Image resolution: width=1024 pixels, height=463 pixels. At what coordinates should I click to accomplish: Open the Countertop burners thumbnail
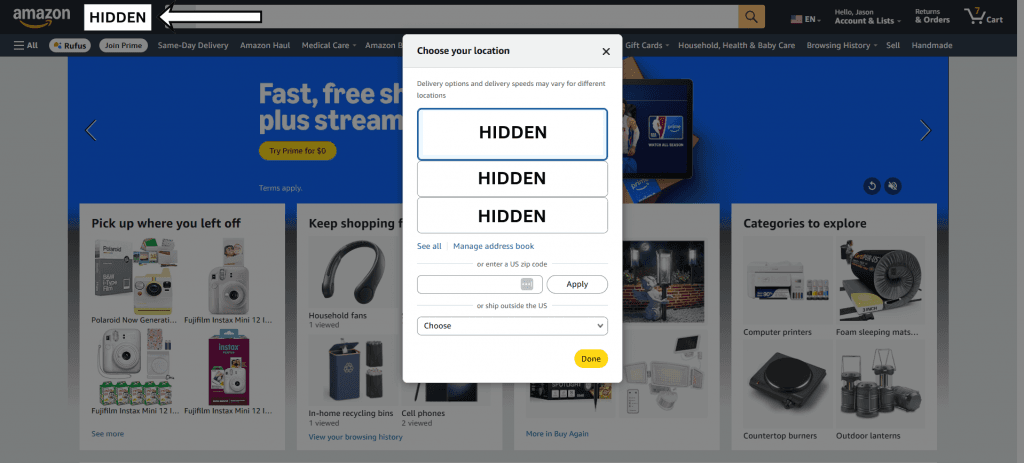787,385
